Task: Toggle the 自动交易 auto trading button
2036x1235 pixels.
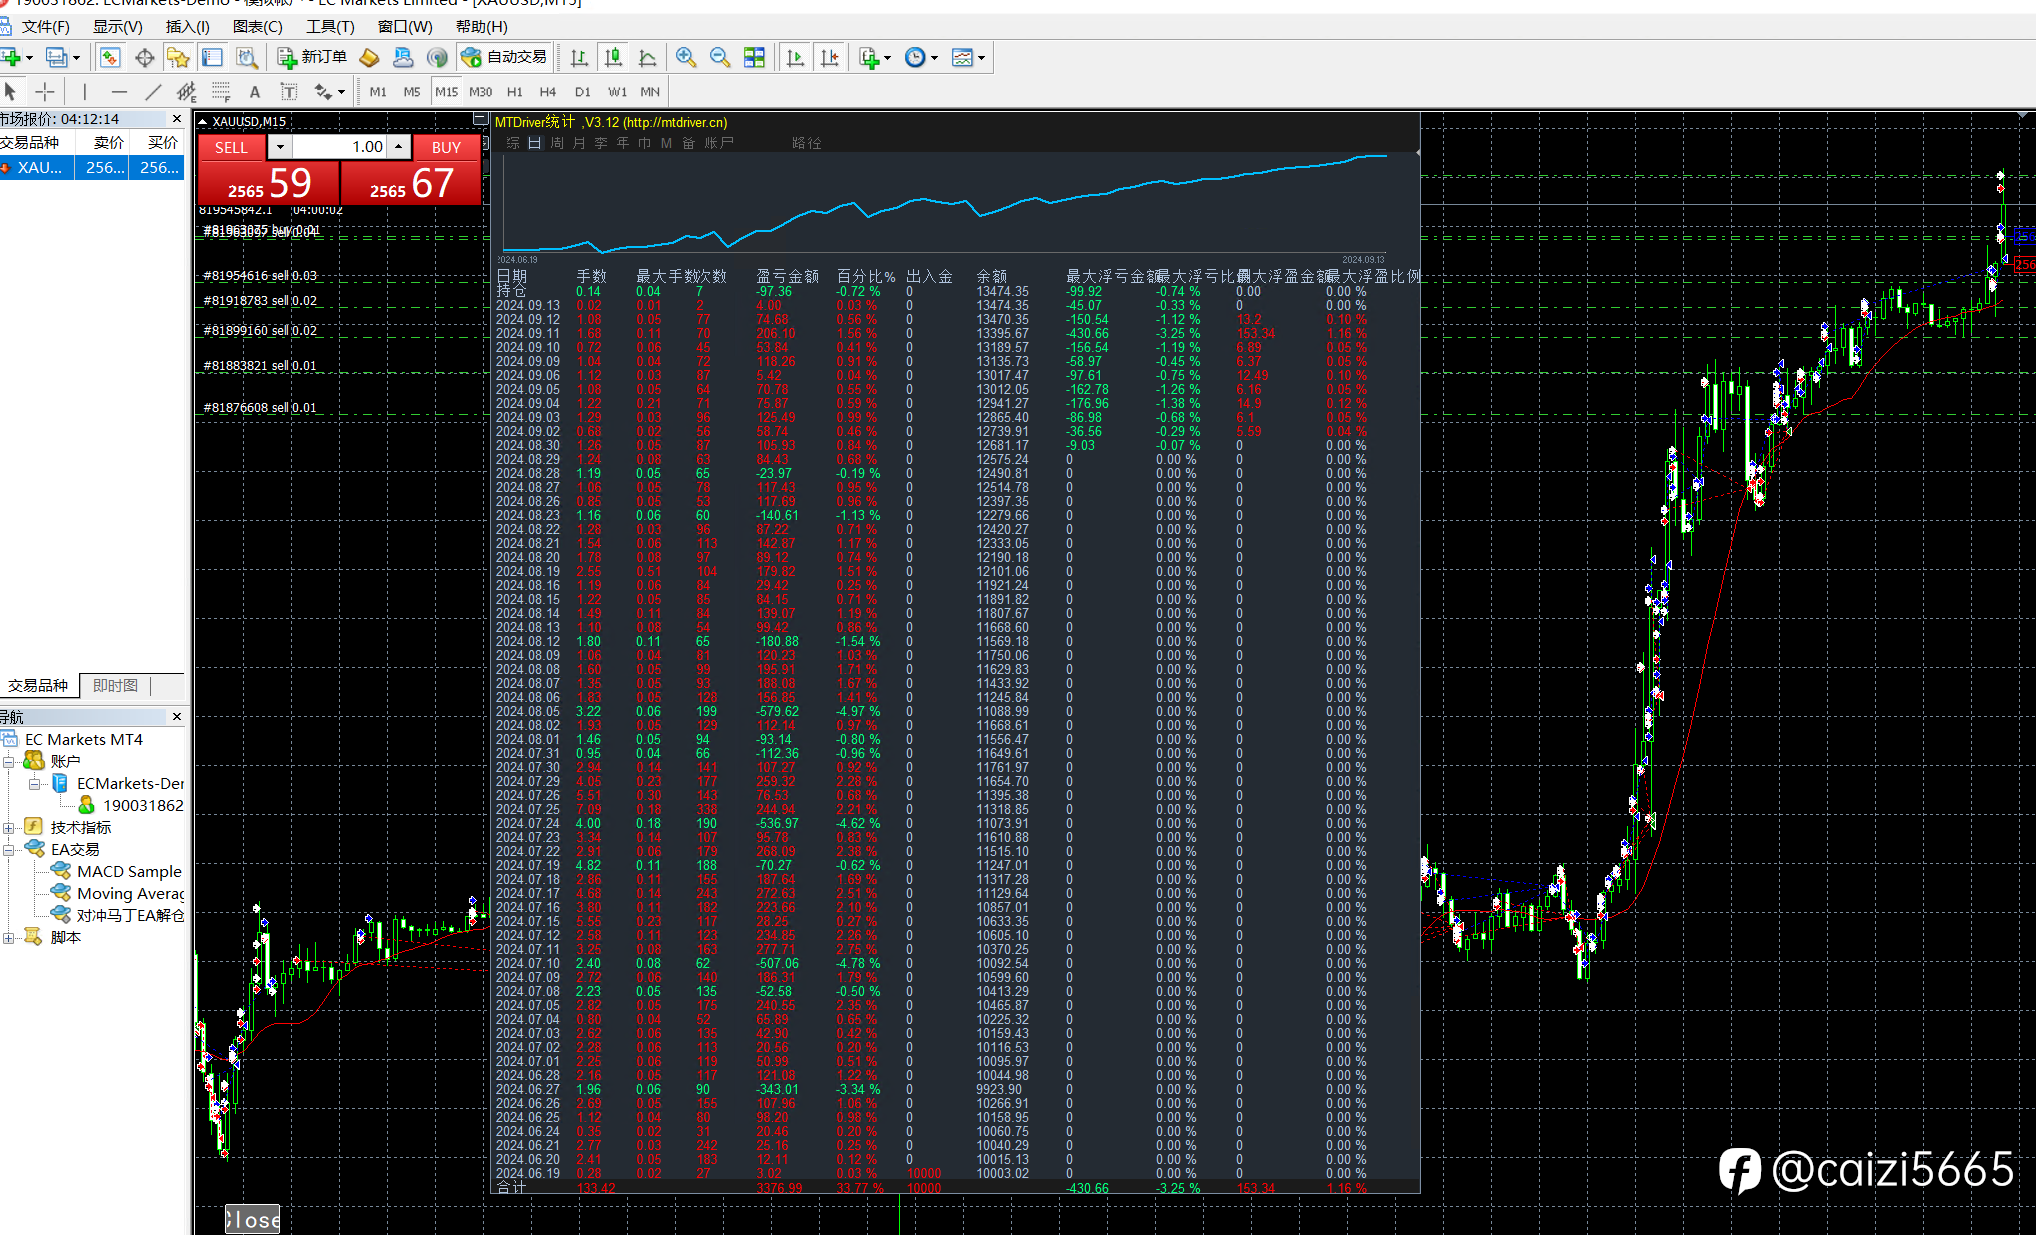Action: 505,58
